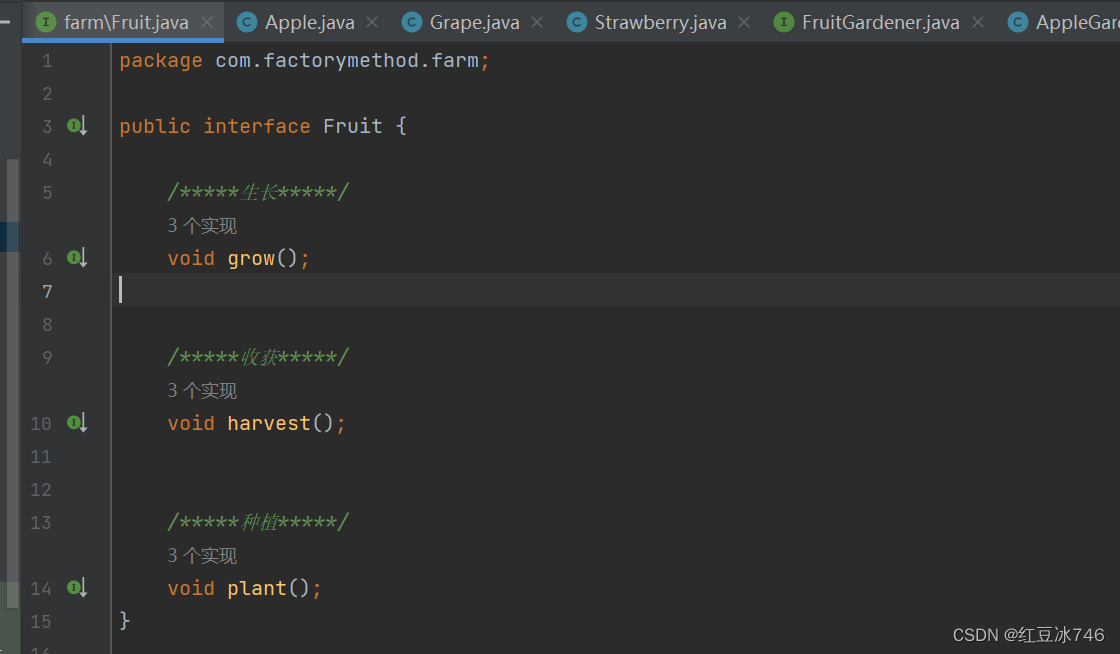Close the Strawberry.java tab

(x=744, y=22)
